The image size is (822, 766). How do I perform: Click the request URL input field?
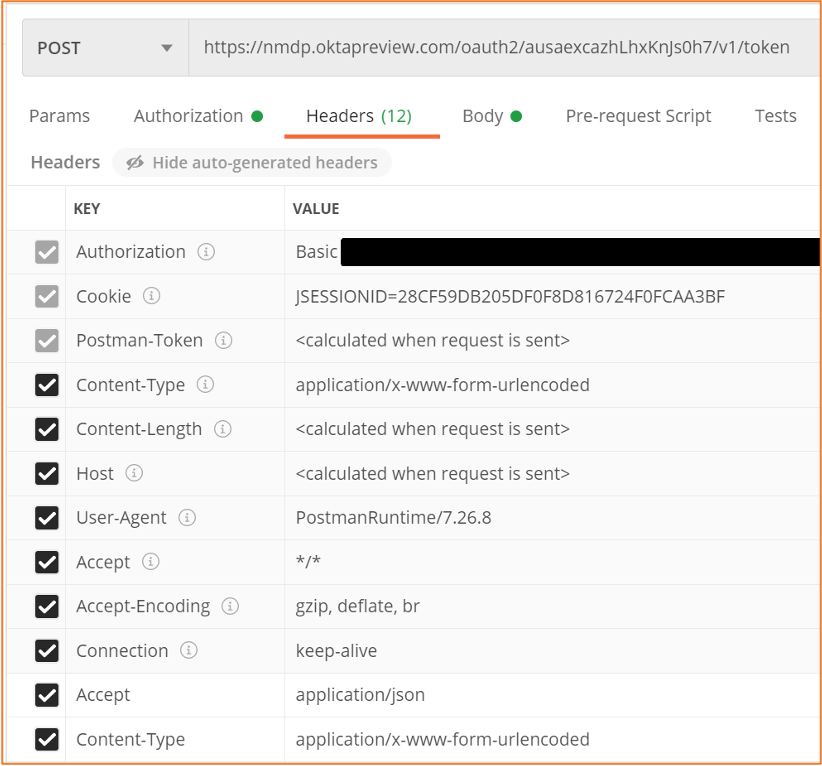coord(500,48)
